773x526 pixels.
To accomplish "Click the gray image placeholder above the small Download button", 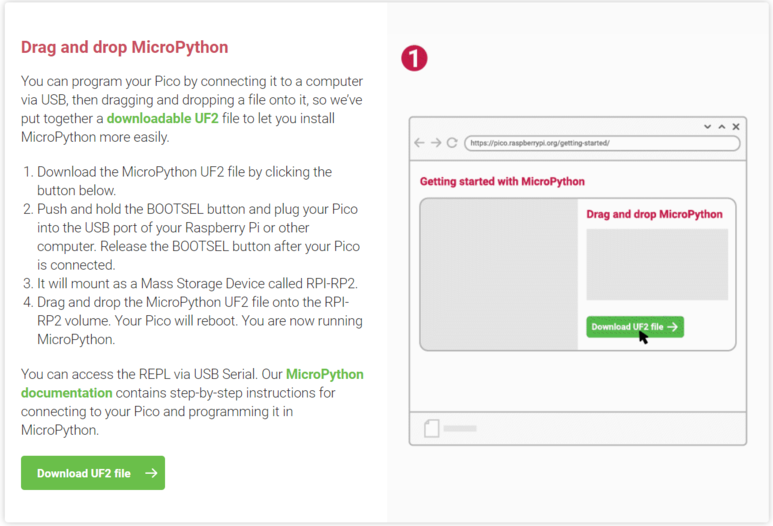I will [657, 264].
